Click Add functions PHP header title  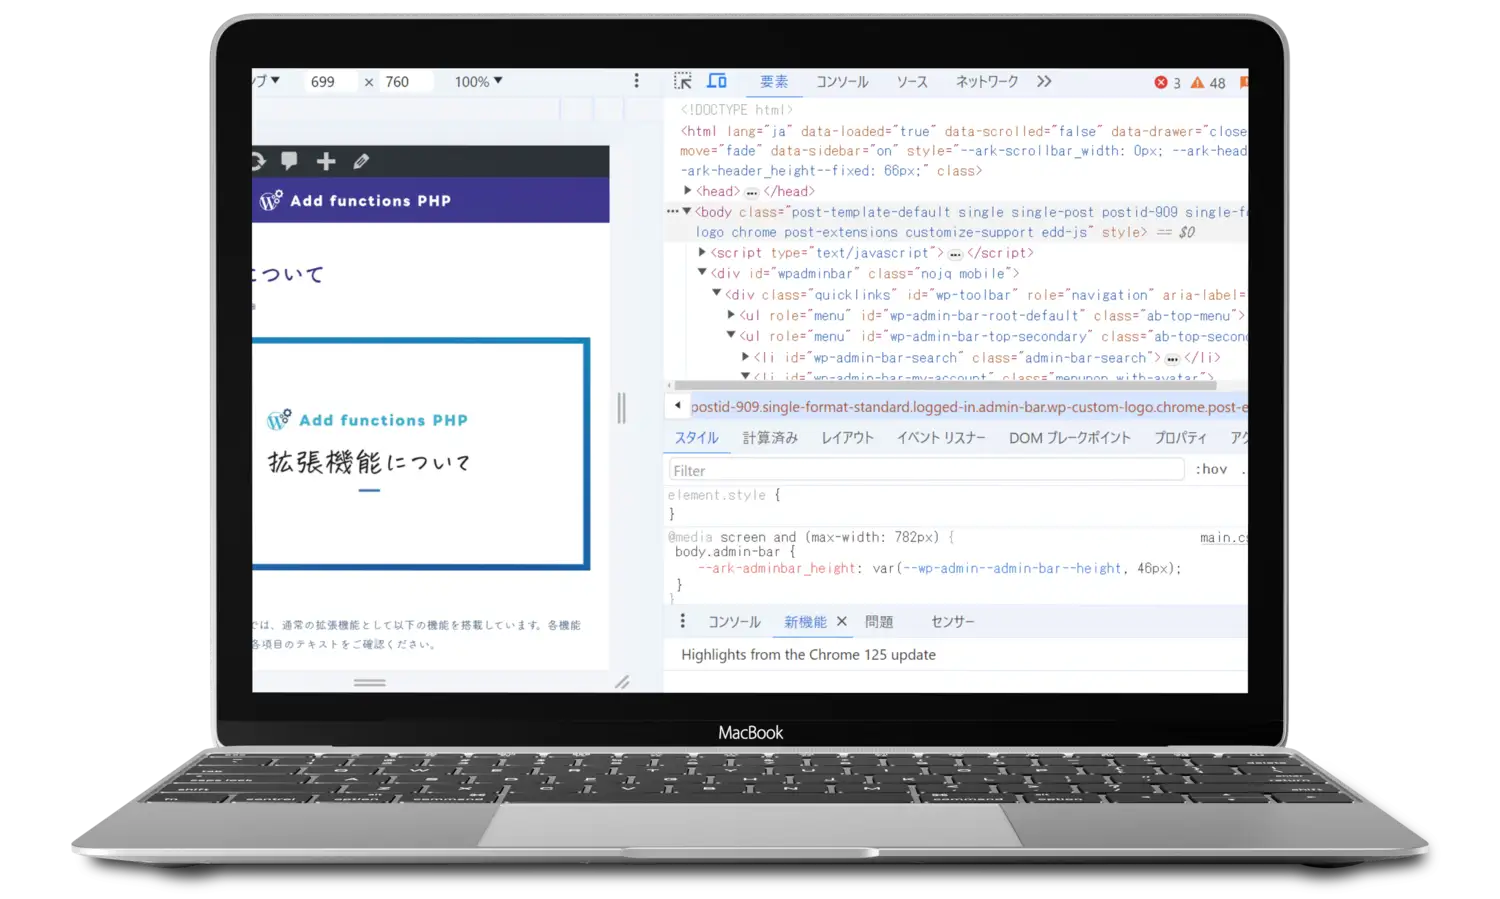click(x=371, y=201)
